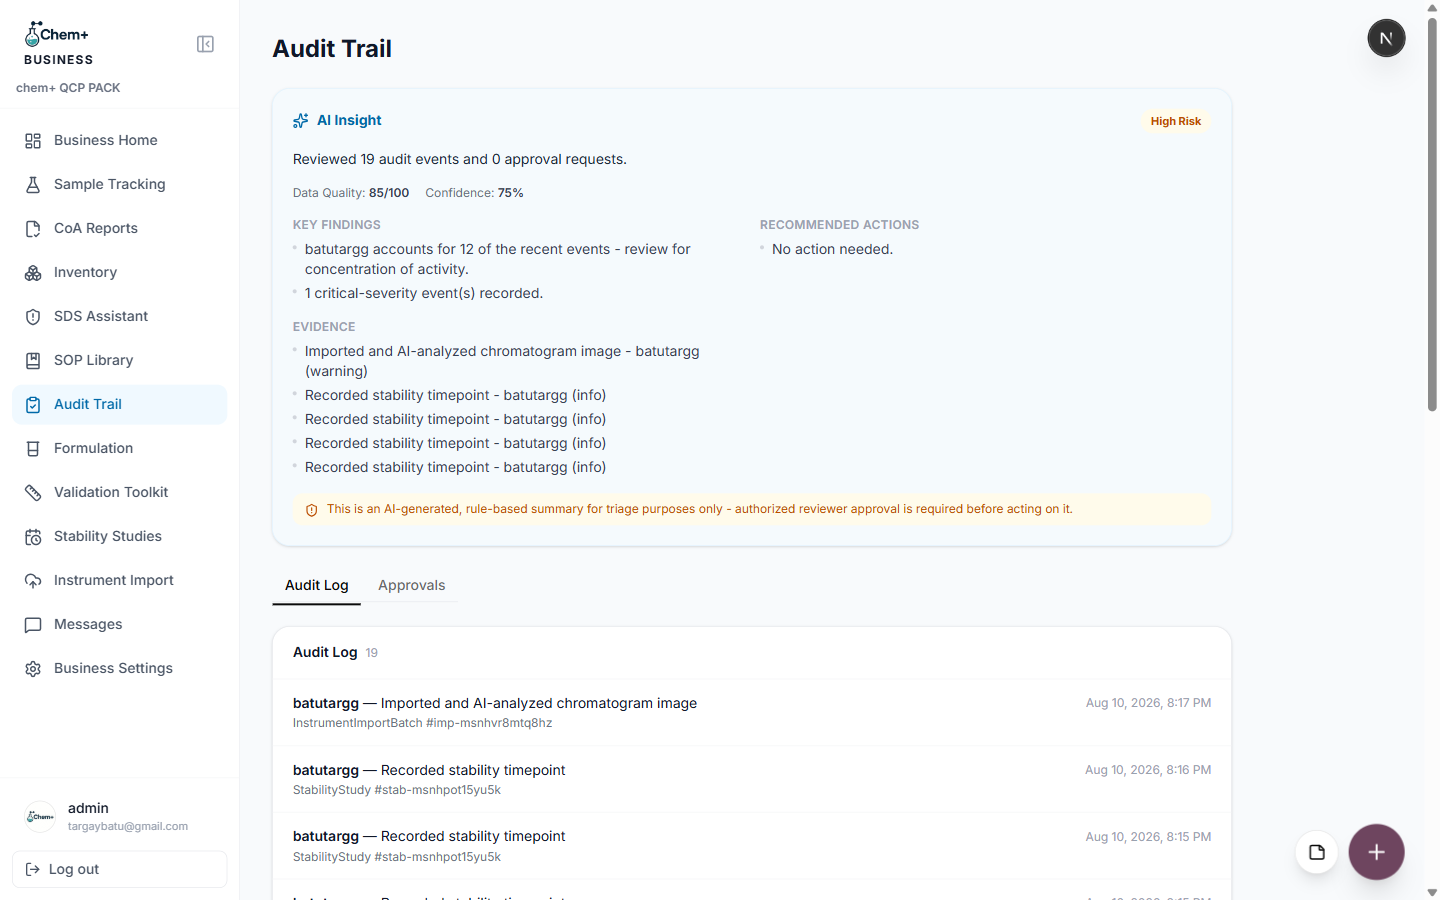The image size is (1440, 900).
Task: Click the 'No action needed.' recommendation
Action: 832,250
